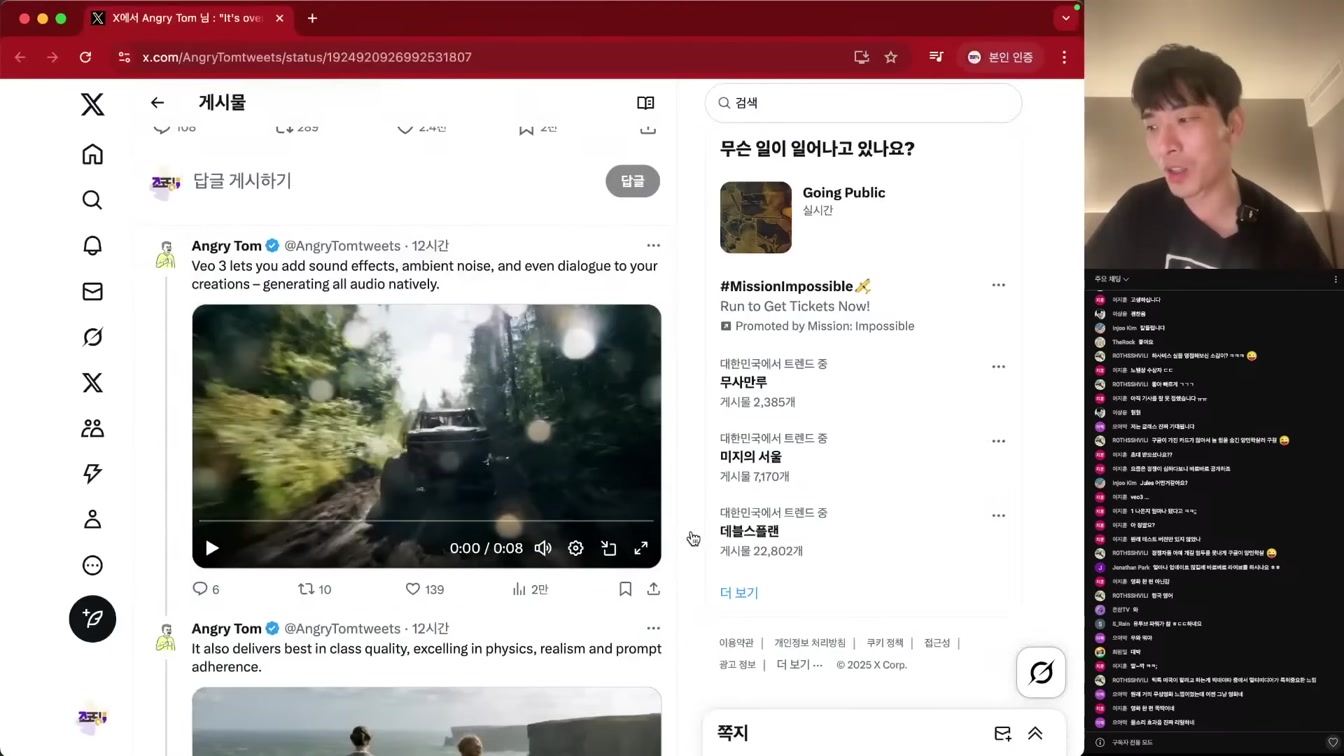This screenshot has height=756, width=1344.
Task: Share the Veo 3 audio tweet
Action: tap(654, 589)
